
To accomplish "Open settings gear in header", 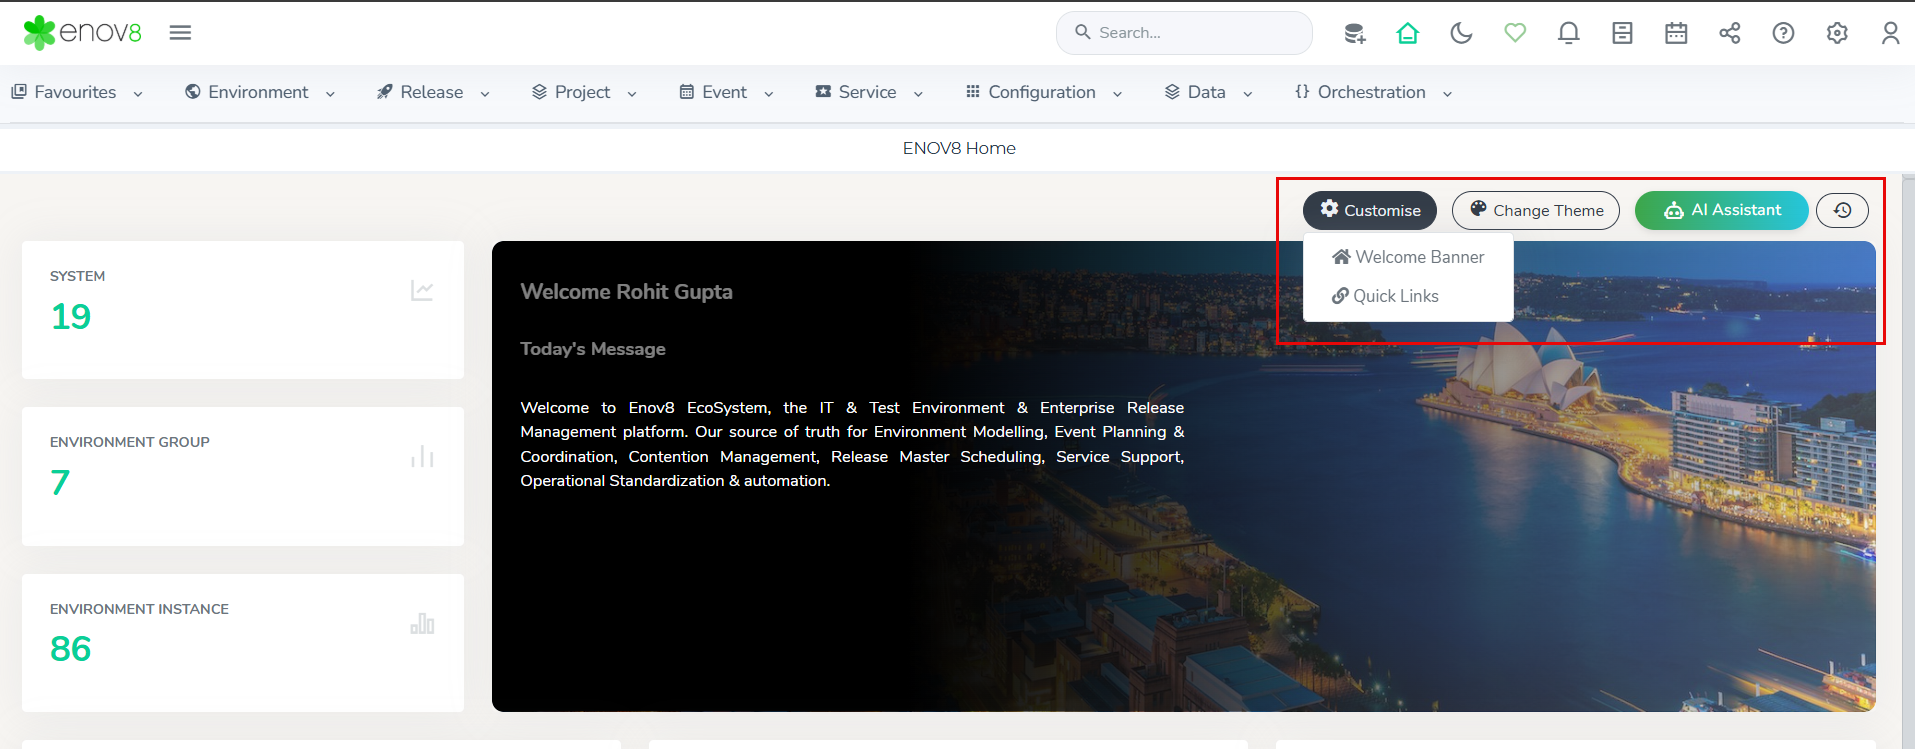I will [x=1837, y=33].
